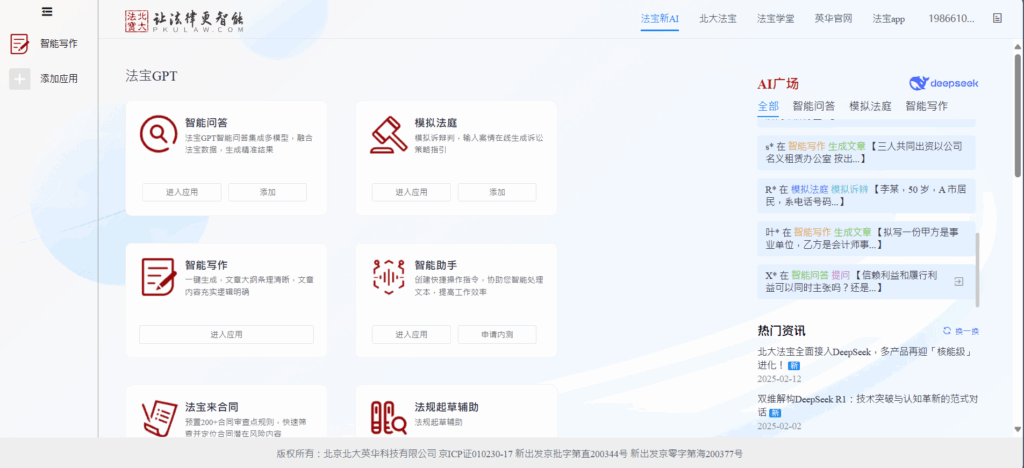
Task: Click the 添加应用 label in sidebar
Action: tap(59, 79)
